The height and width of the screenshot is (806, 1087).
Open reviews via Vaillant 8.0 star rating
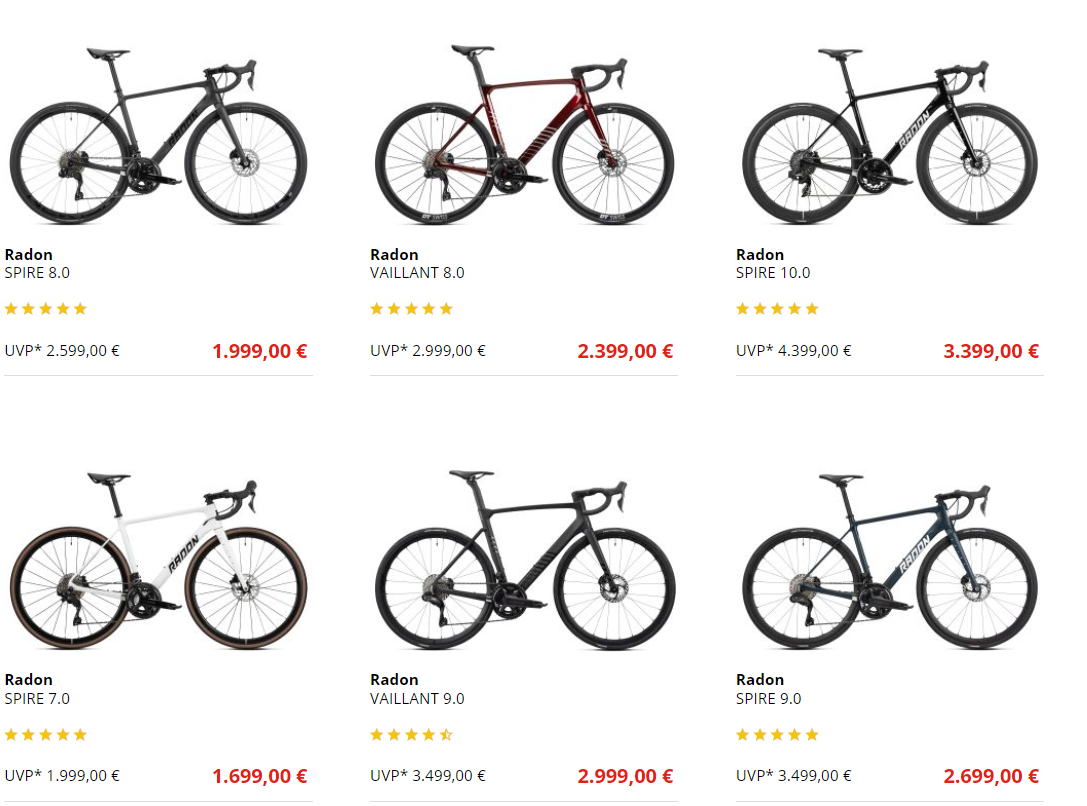coord(412,309)
